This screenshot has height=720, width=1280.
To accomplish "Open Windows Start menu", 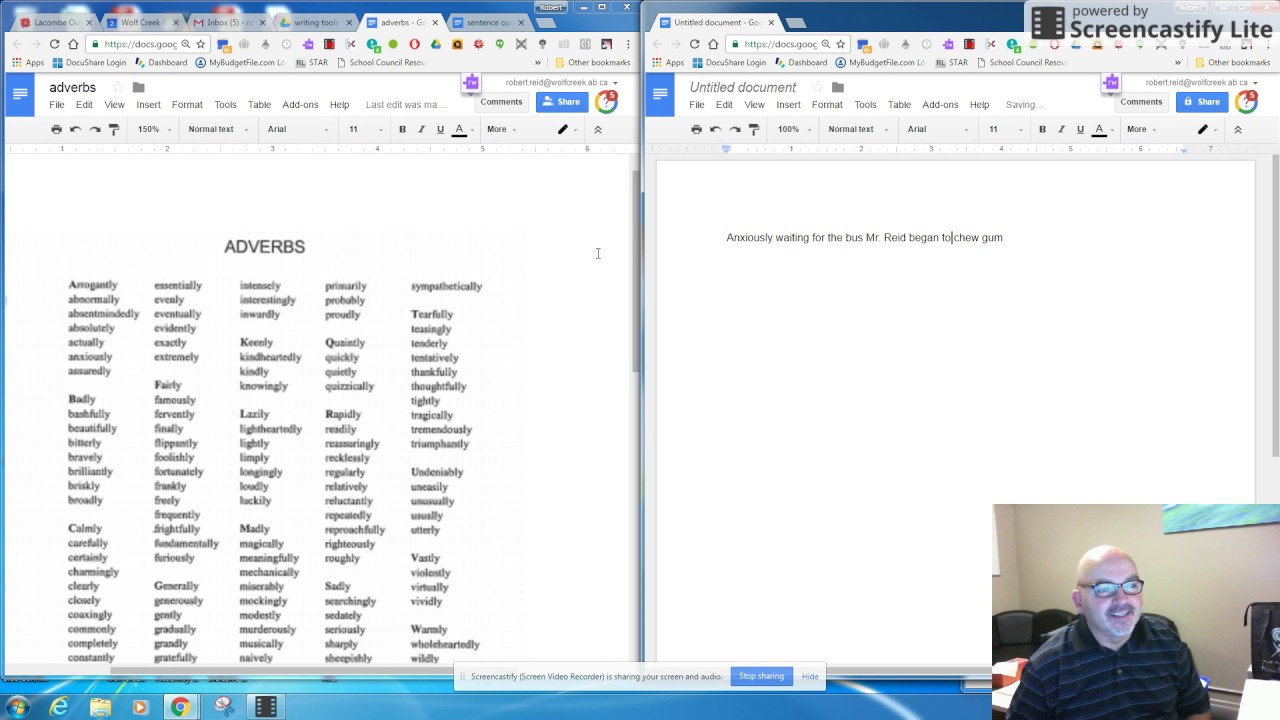I will (x=17, y=707).
